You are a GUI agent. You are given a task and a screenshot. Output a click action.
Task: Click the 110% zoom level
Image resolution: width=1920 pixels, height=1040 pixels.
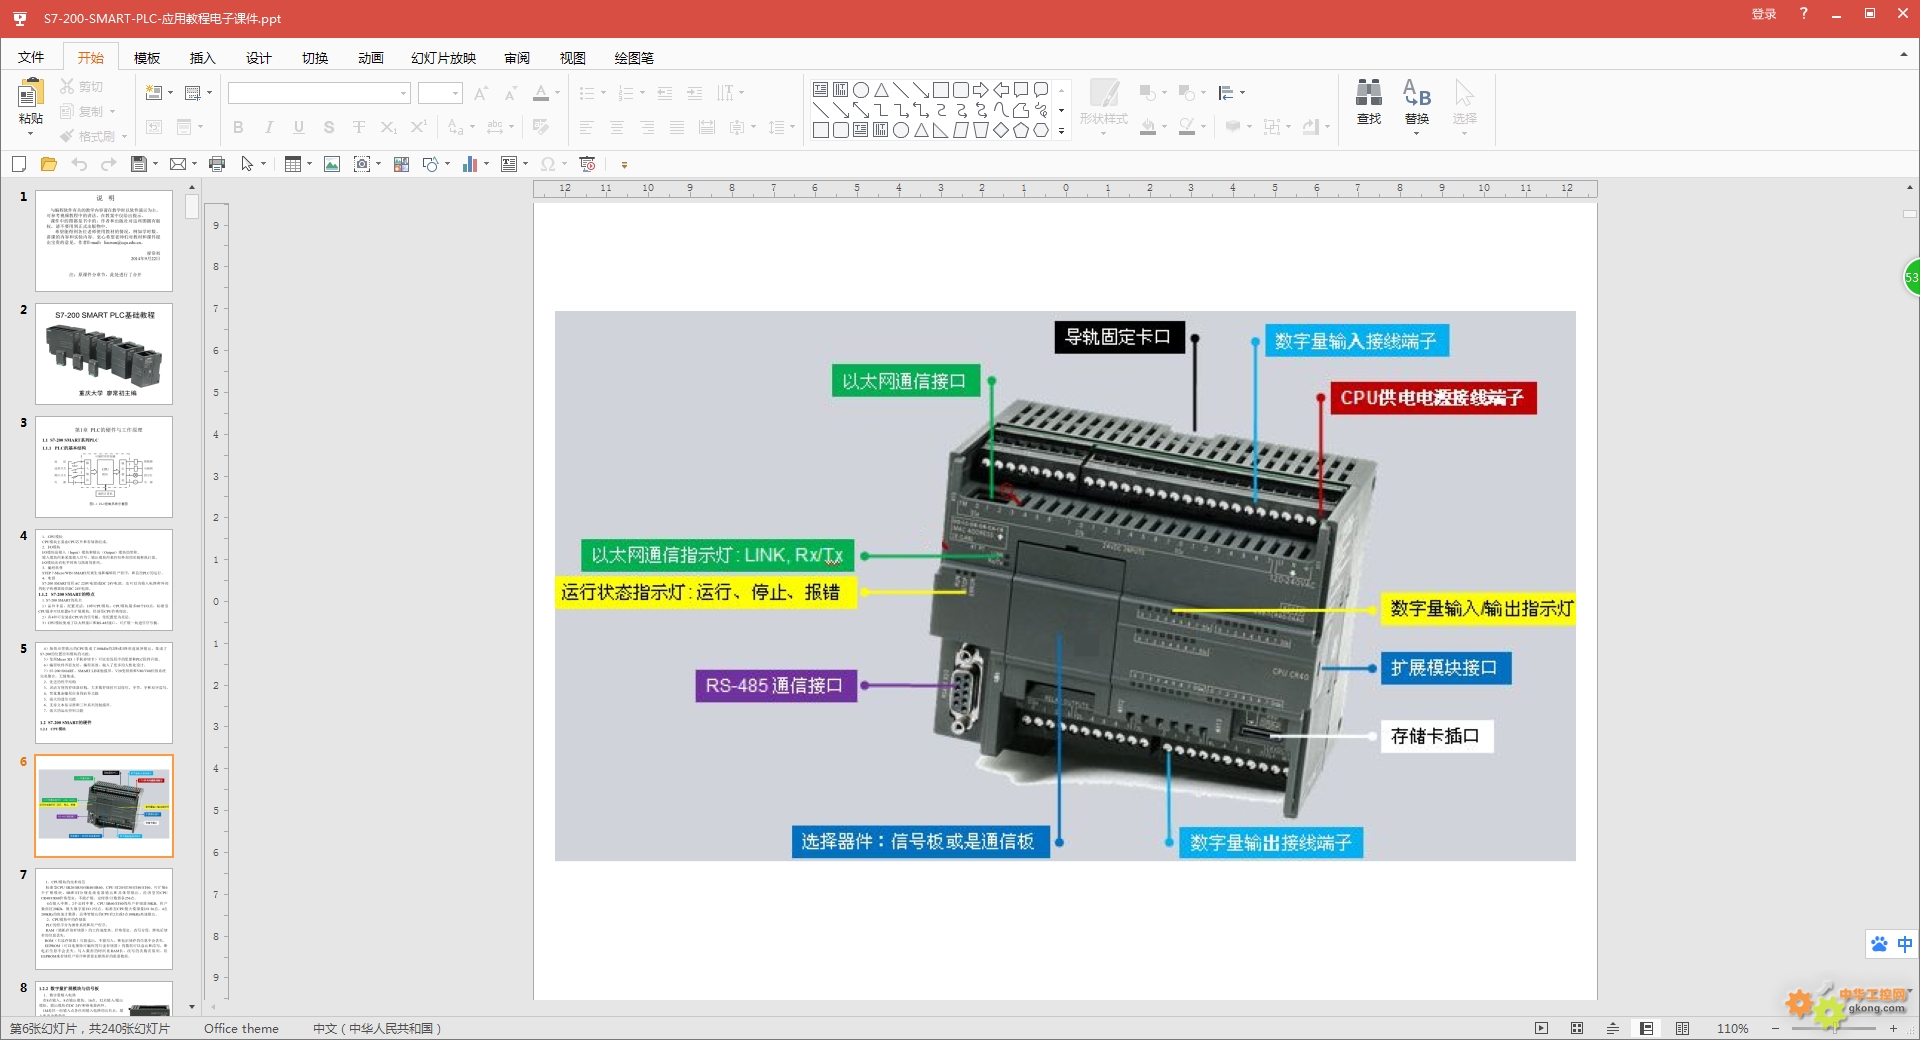coord(1732,1028)
